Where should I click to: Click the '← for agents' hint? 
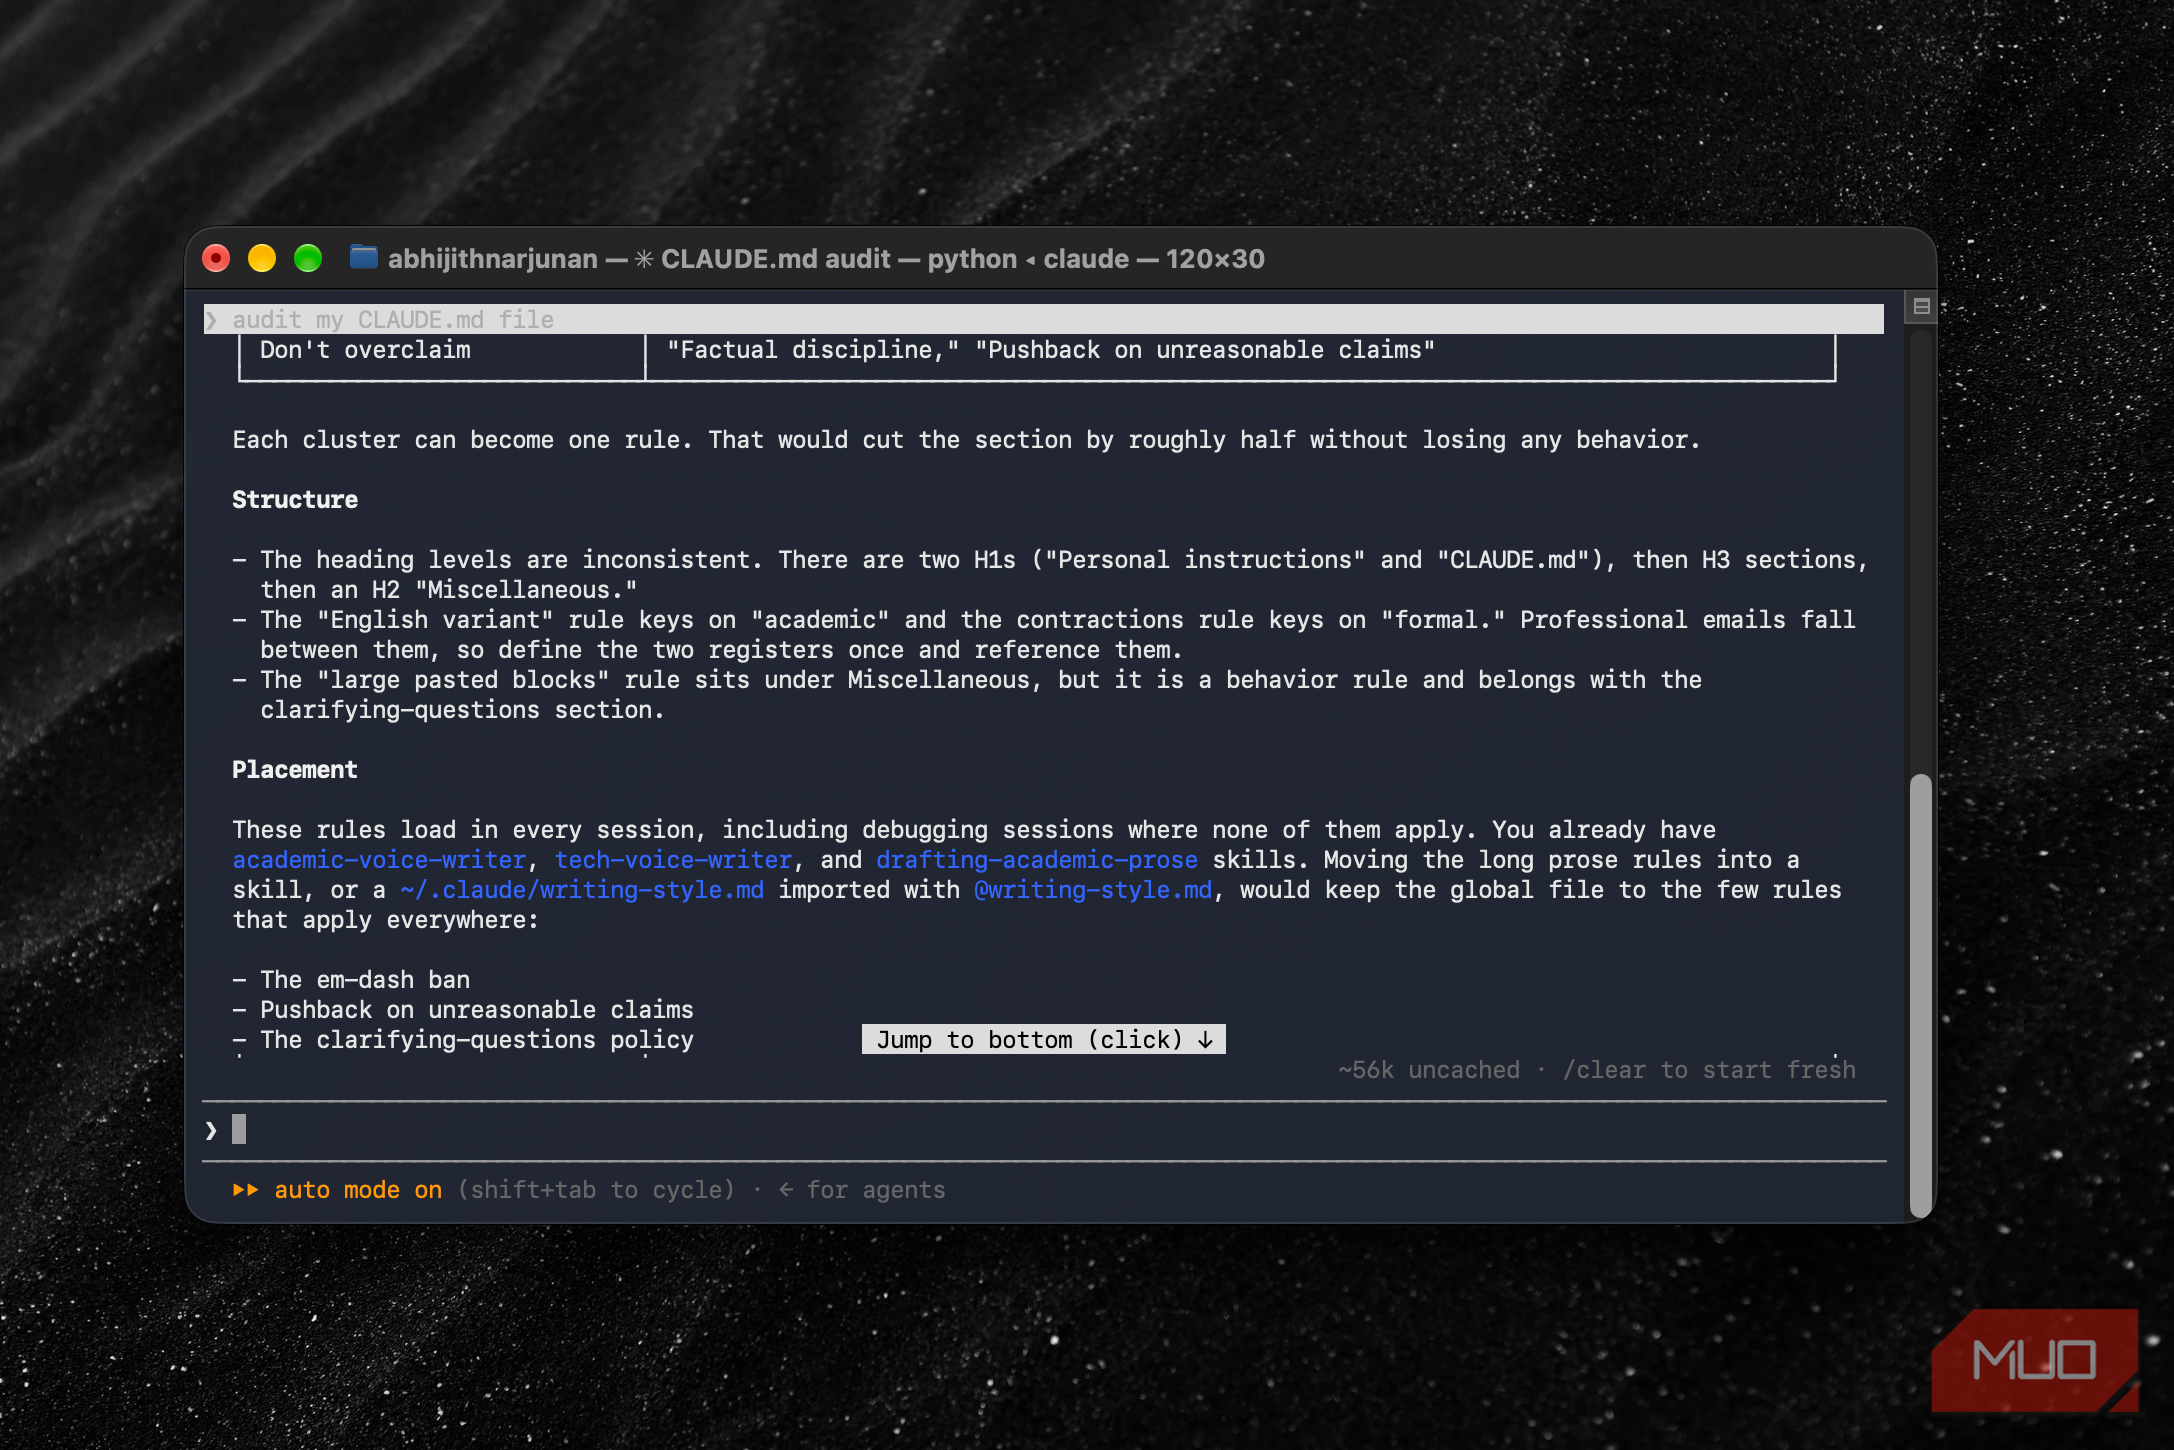click(x=862, y=1190)
